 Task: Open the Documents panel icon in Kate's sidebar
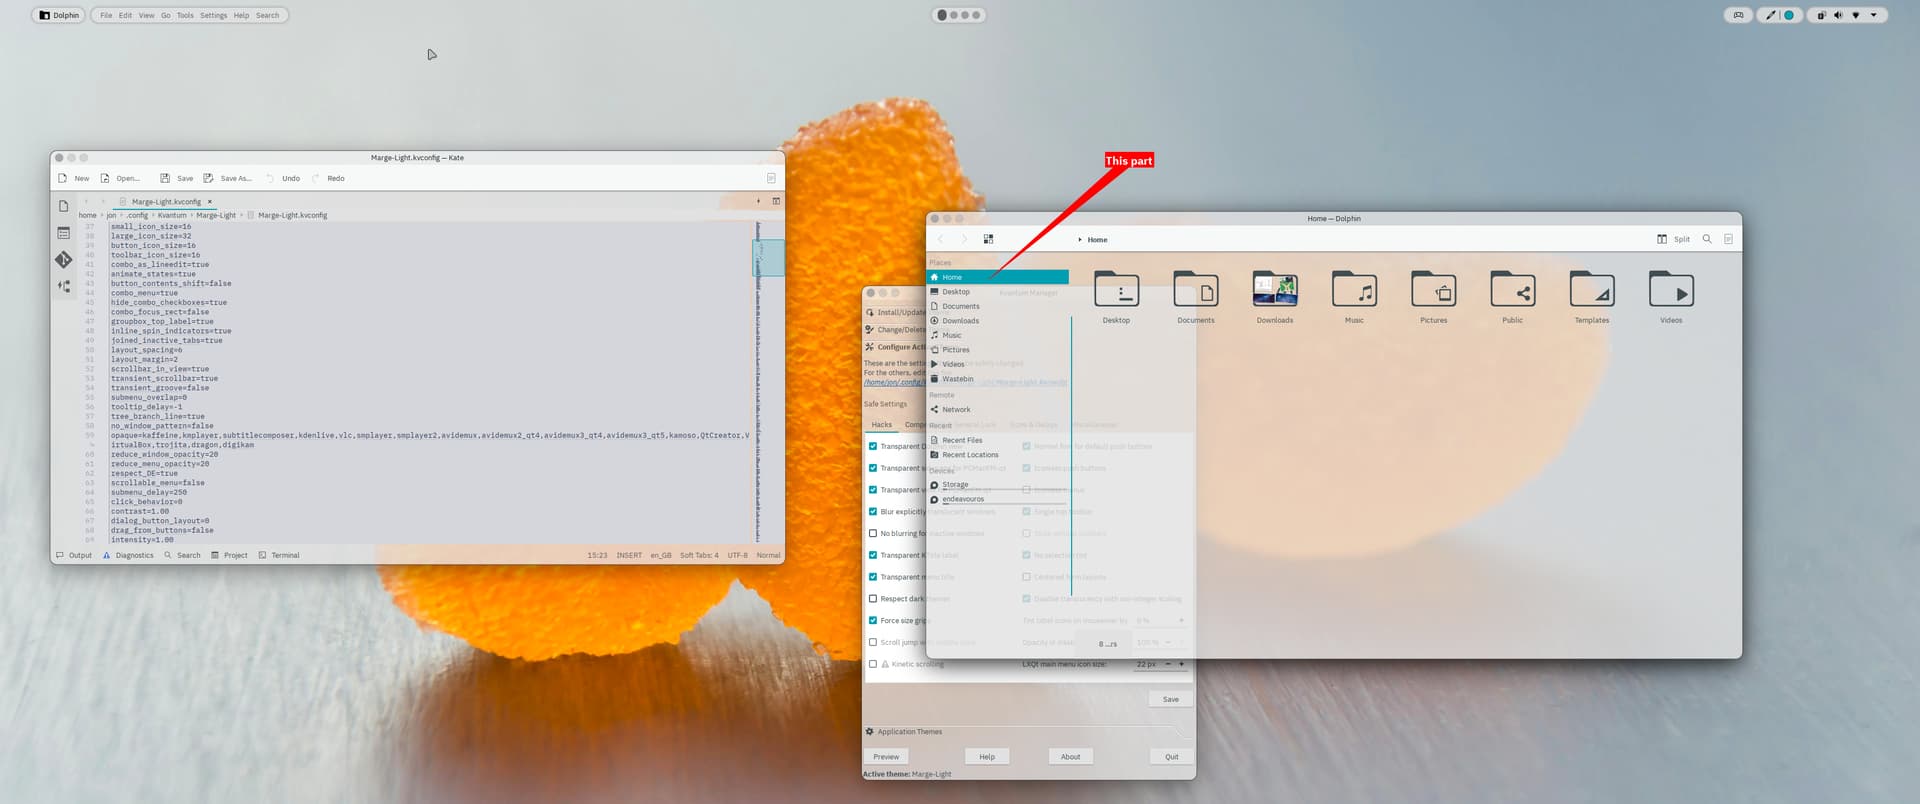pos(63,206)
